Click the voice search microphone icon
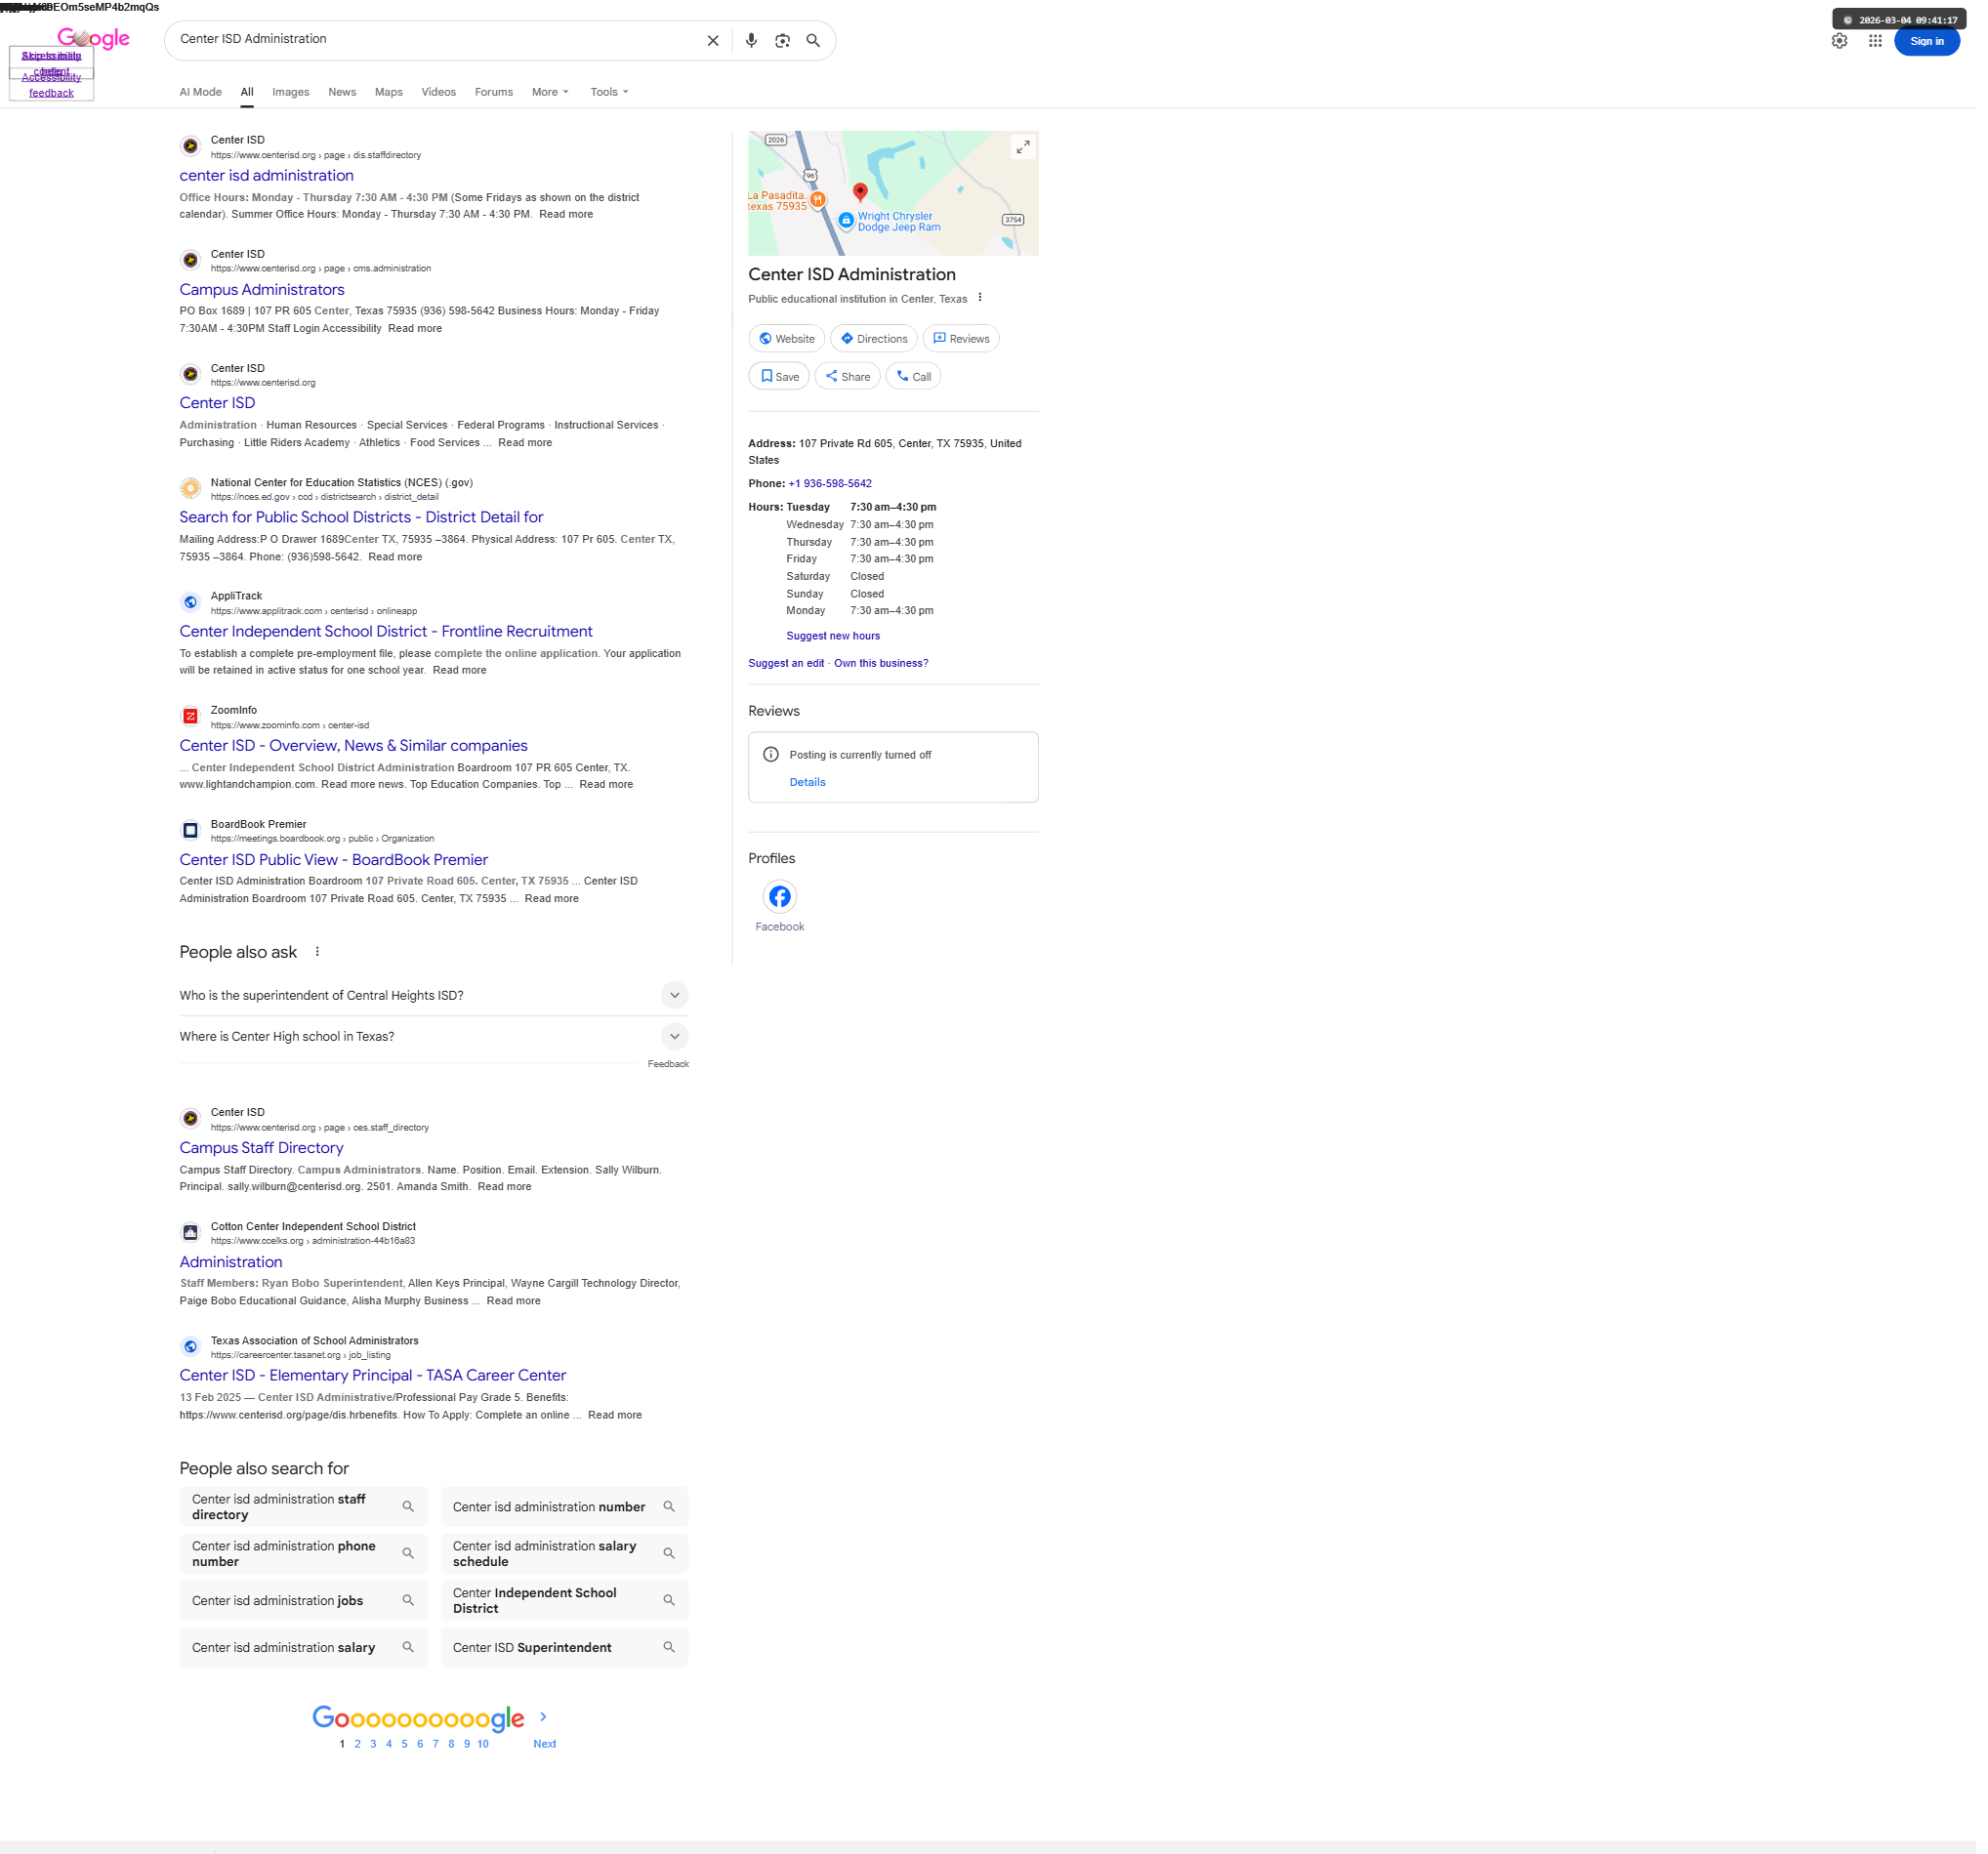 (x=751, y=41)
